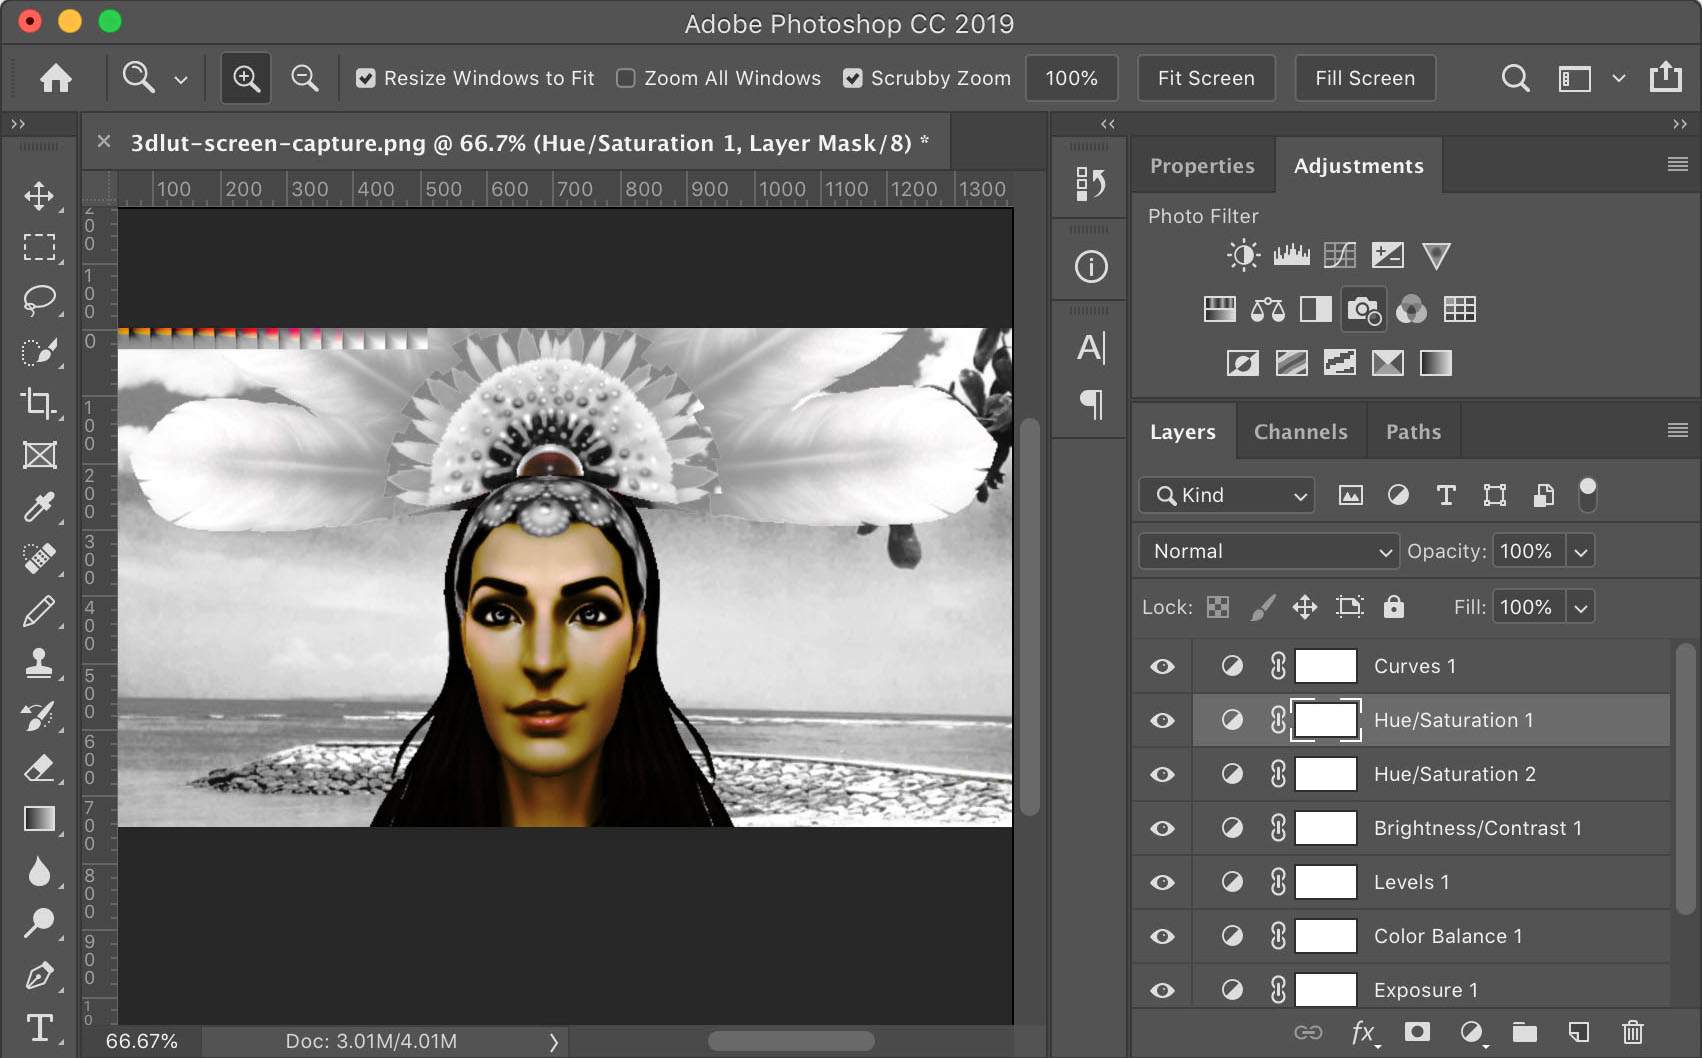Delete layer using the trash icon
The height and width of the screenshot is (1058, 1702).
[1631, 1031]
